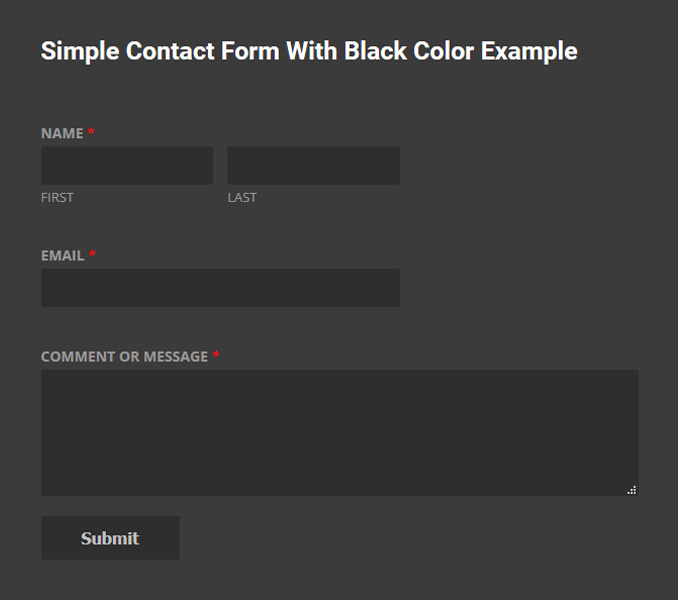Click the First name input field

pyautogui.click(x=127, y=166)
